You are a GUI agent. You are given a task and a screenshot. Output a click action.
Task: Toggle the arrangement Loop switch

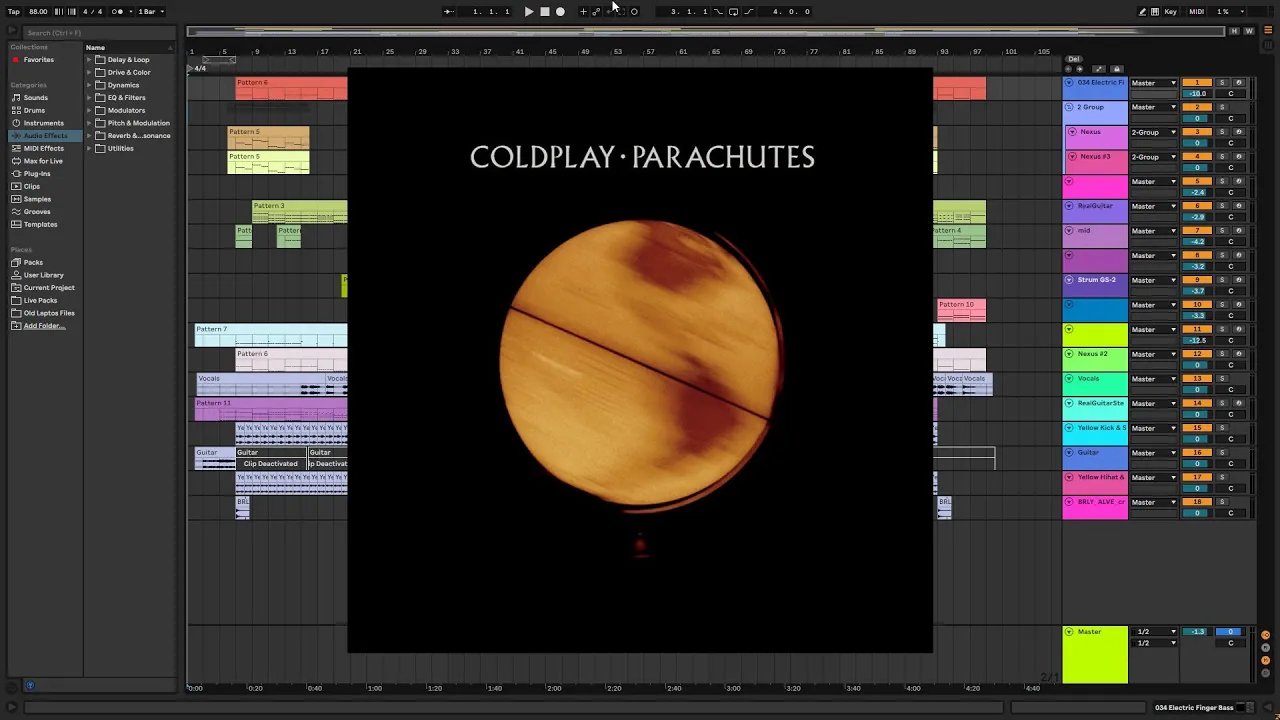click(x=733, y=12)
